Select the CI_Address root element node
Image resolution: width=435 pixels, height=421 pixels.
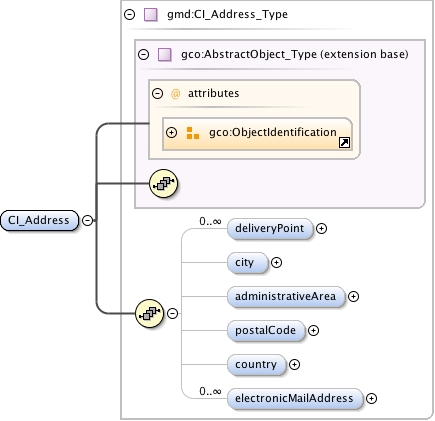39,220
